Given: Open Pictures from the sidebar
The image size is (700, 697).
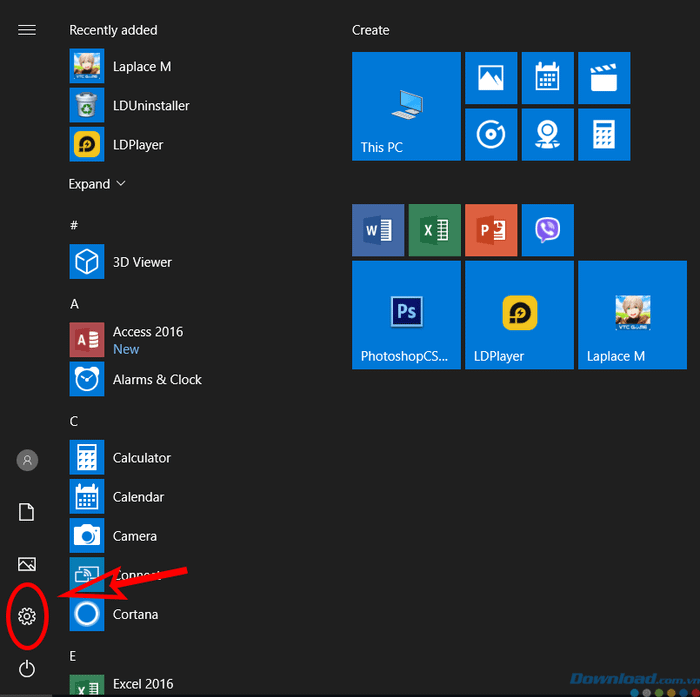Looking at the screenshot, I should pyautogui.click(x=27, y=564).
